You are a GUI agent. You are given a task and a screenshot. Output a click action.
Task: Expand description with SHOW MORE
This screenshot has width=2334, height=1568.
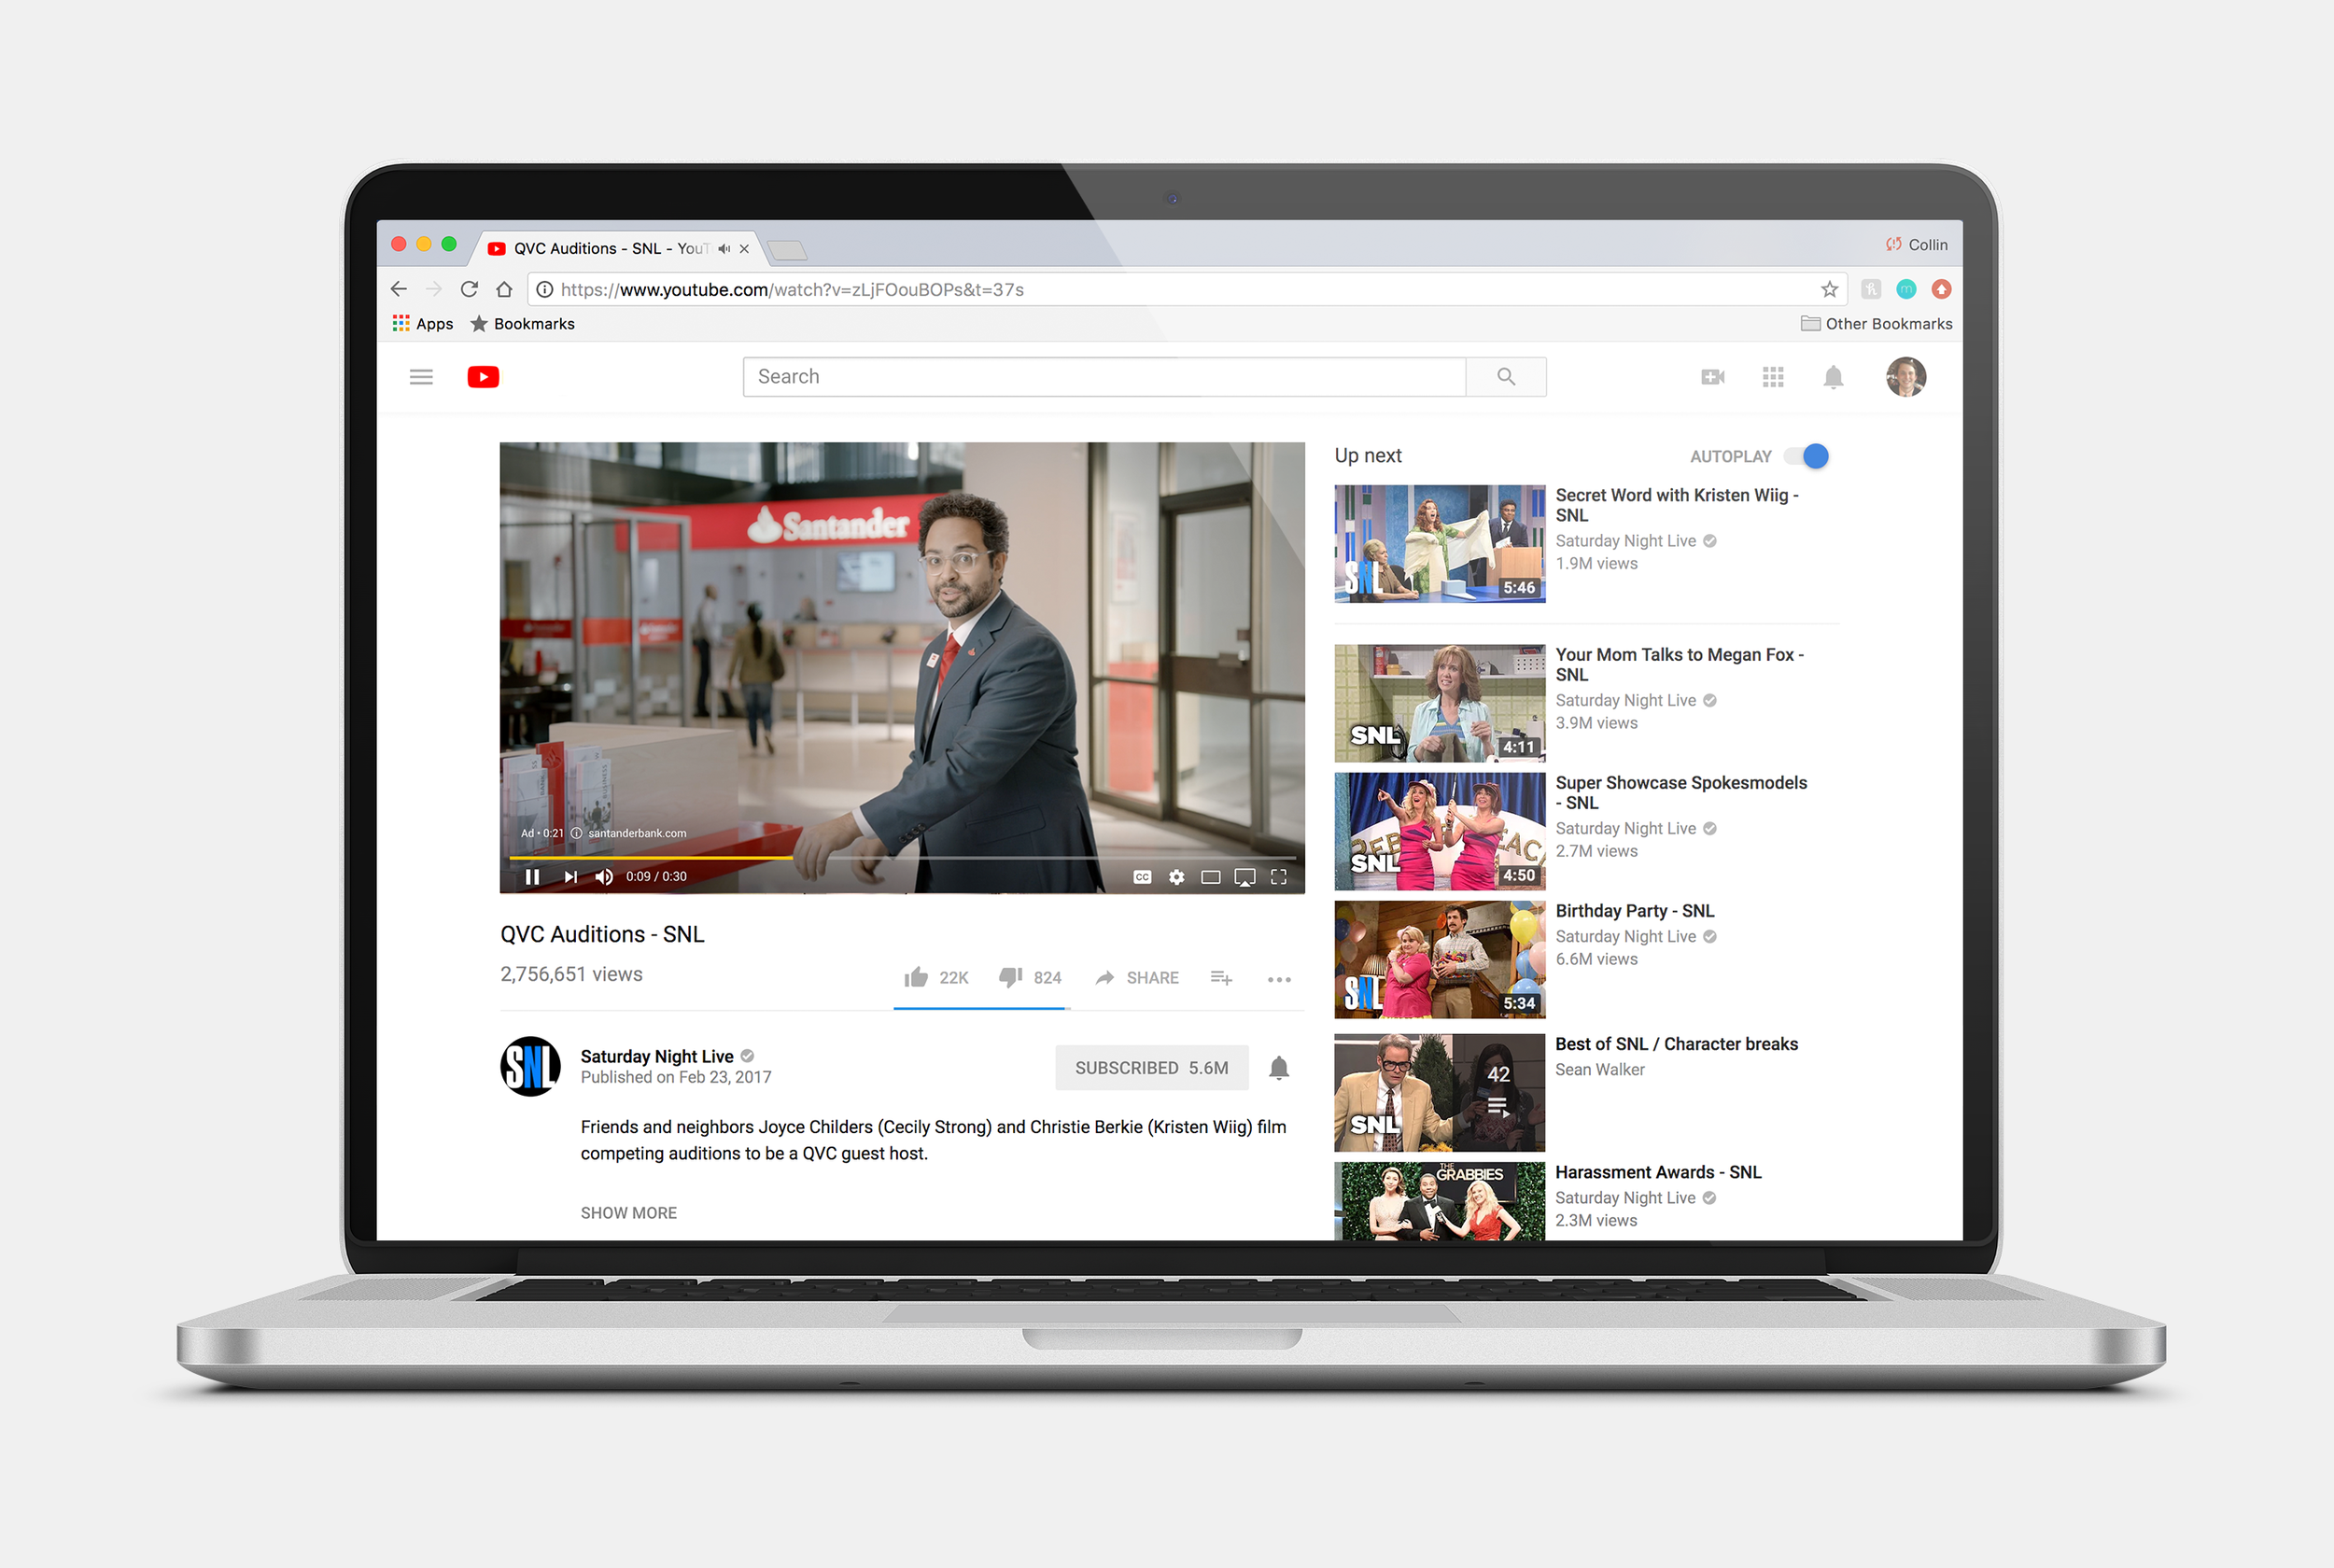629,1212
